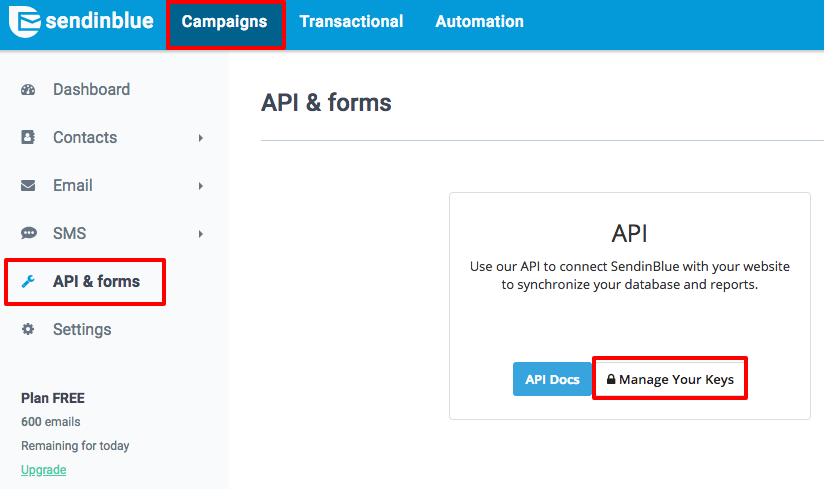Click the Settings gear icon
Screen dimensions: 824x489
click(x=28, y=330)
